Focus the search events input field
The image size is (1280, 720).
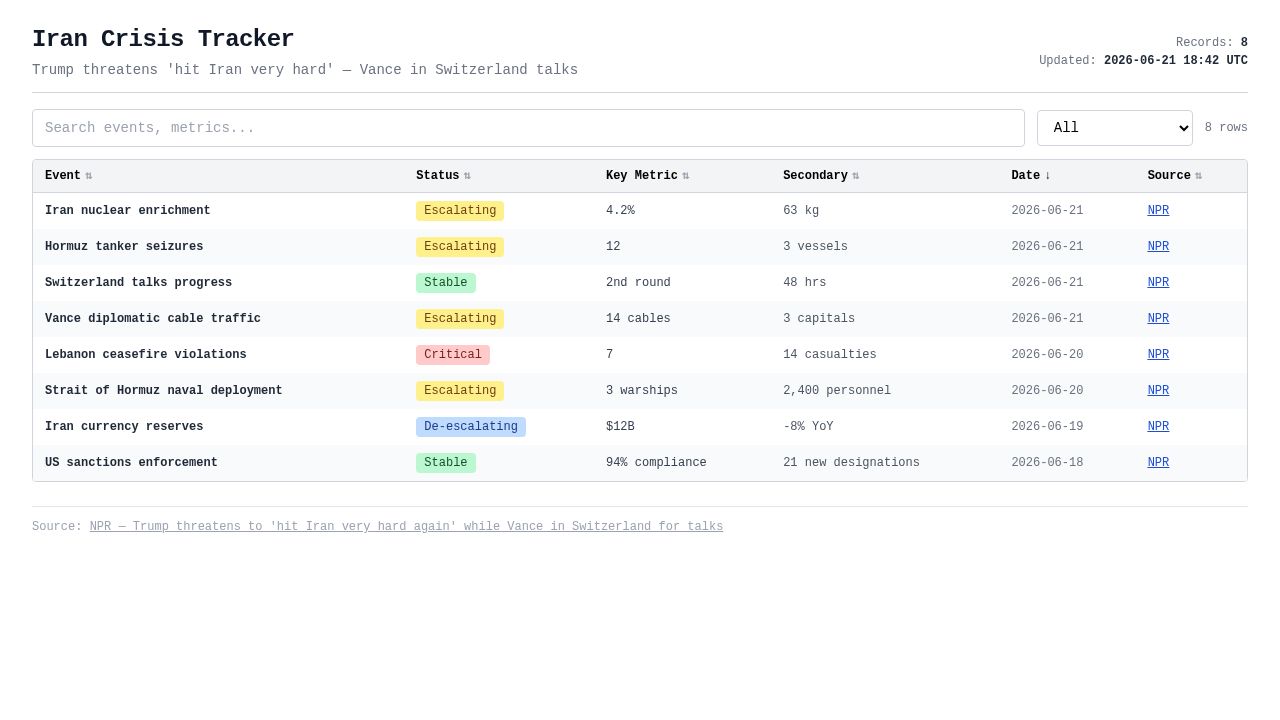coord(528,128)
